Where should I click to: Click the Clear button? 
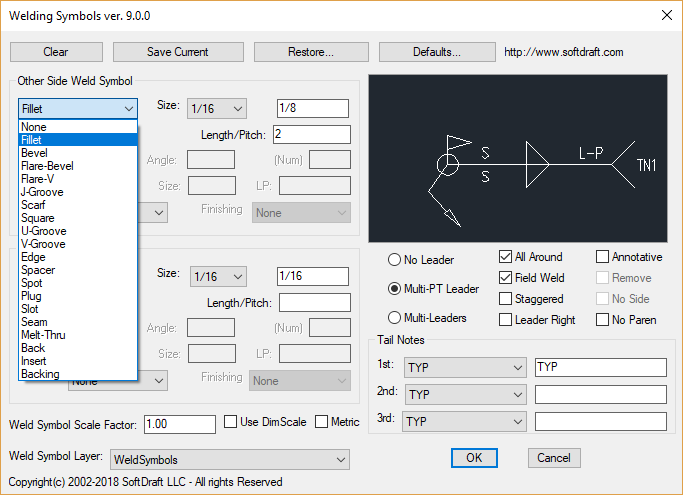pyautogui.click(x=56, y=52)
